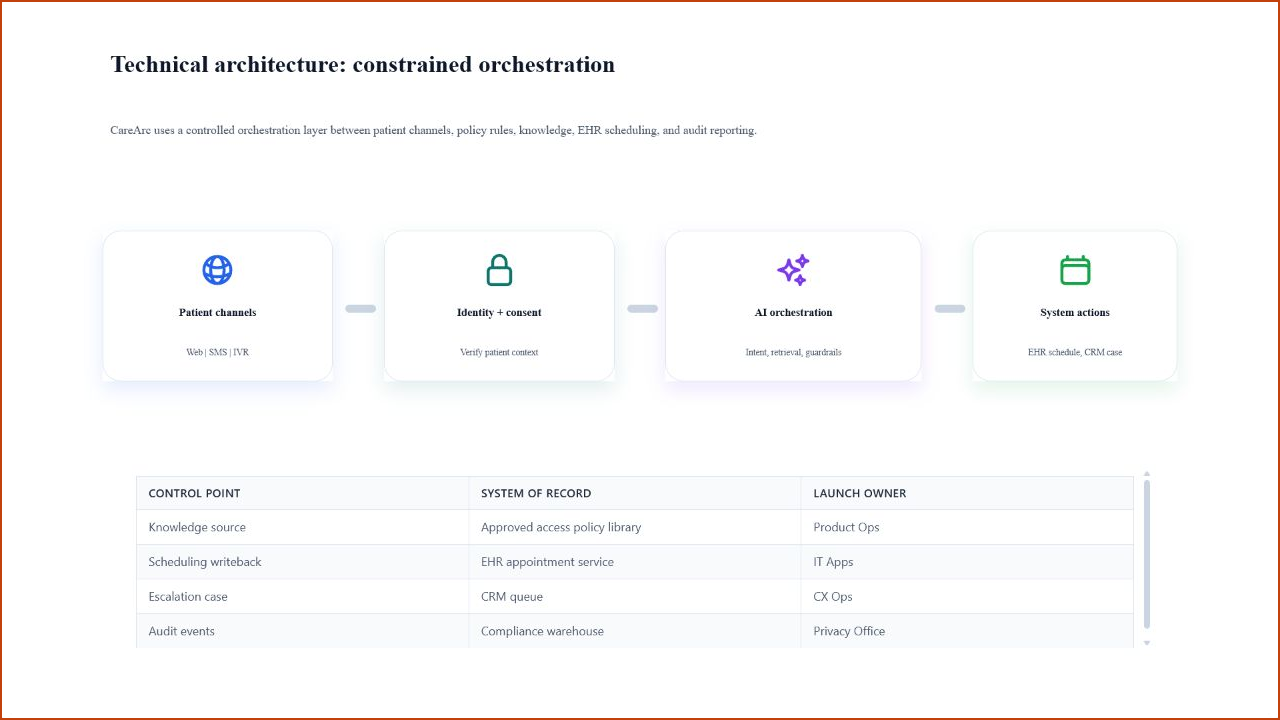Click the padlock icon above Identity + consent
The height and width of the screenshot is (720, 1280).
click(x=499, y=270)
